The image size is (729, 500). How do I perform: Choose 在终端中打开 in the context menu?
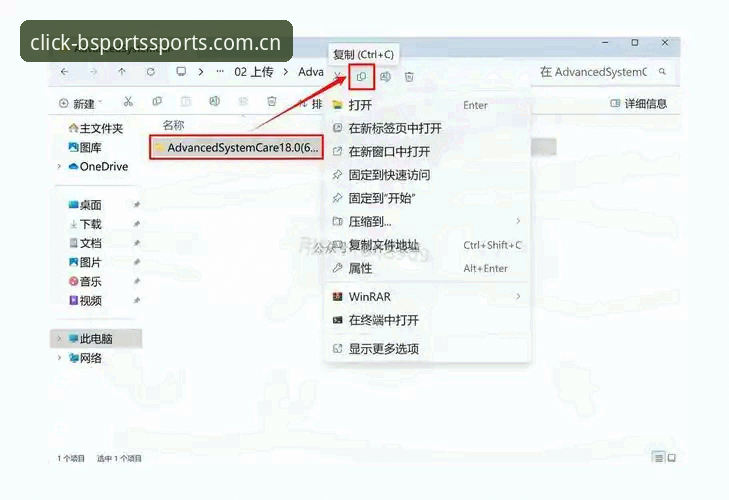(428, 320)
